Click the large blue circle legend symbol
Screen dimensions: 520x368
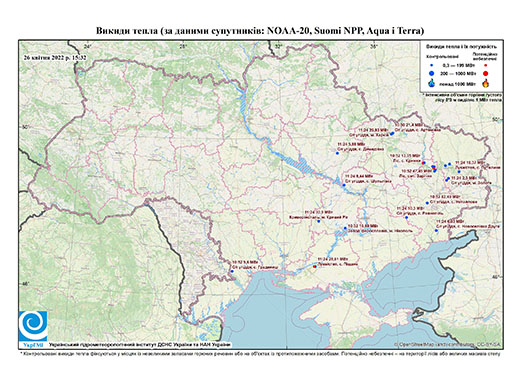pyautogui.click(x=431, y=73)
